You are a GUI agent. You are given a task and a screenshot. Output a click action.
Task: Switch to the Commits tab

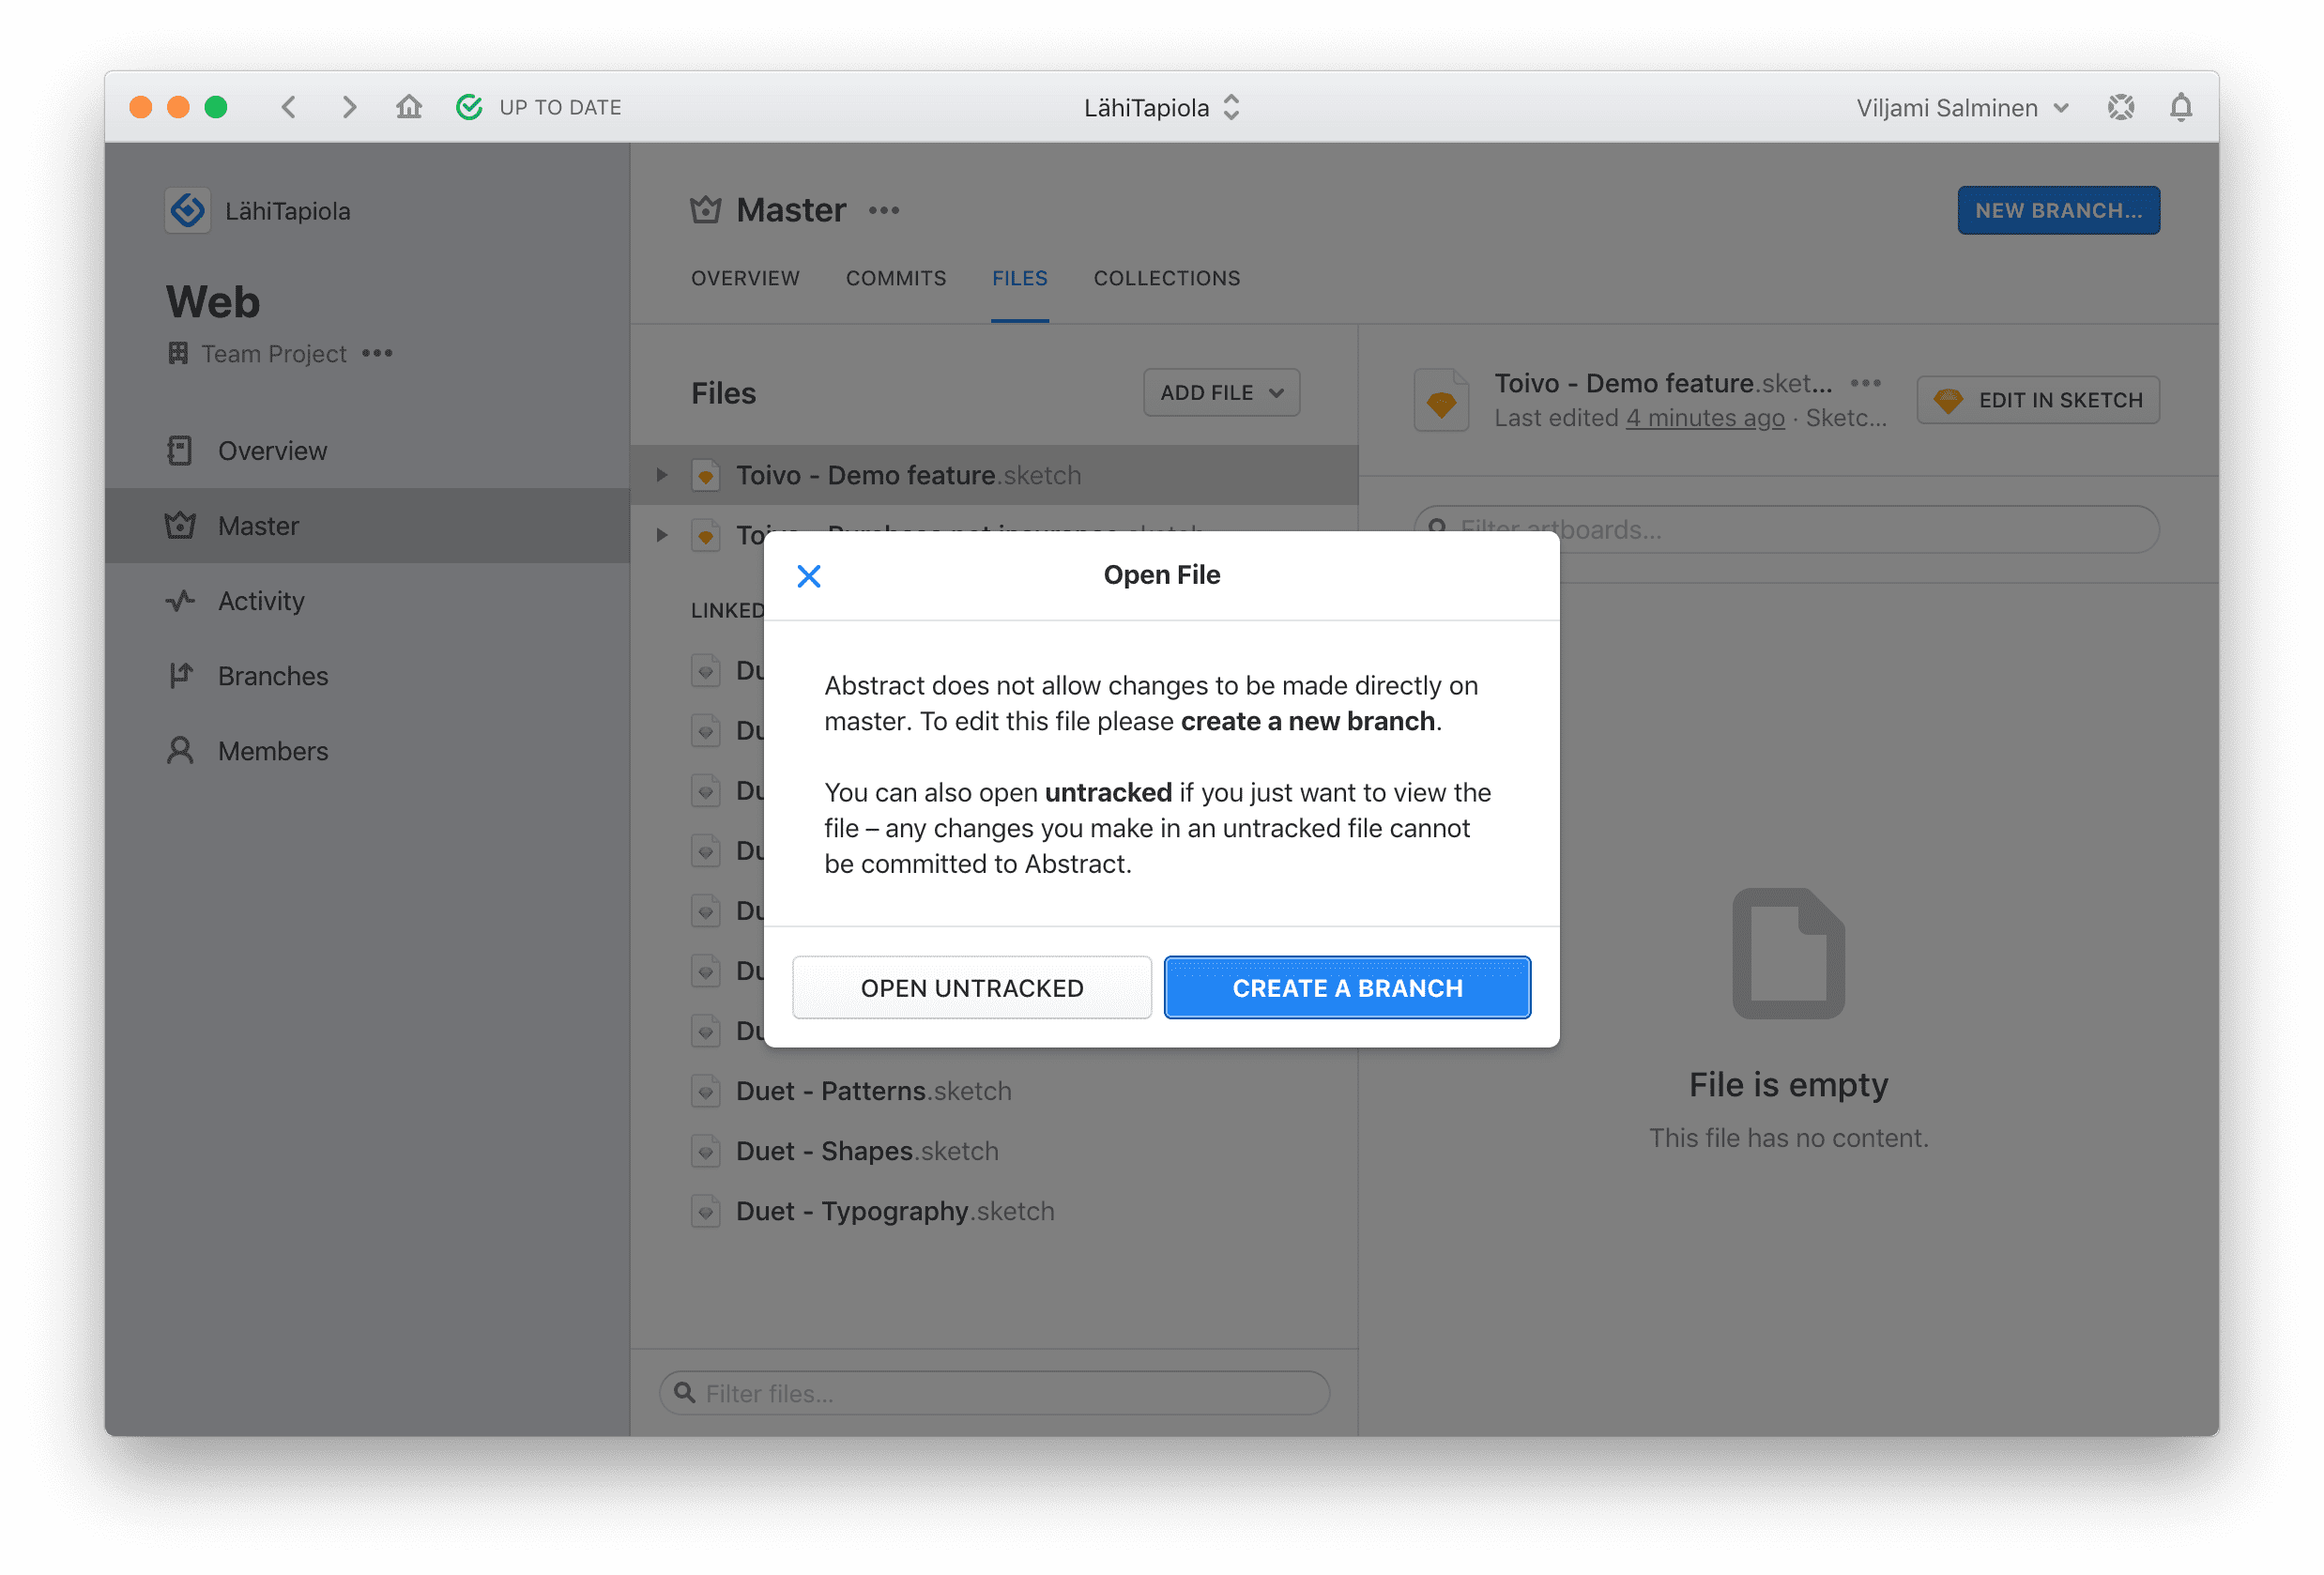click(895, 278)
